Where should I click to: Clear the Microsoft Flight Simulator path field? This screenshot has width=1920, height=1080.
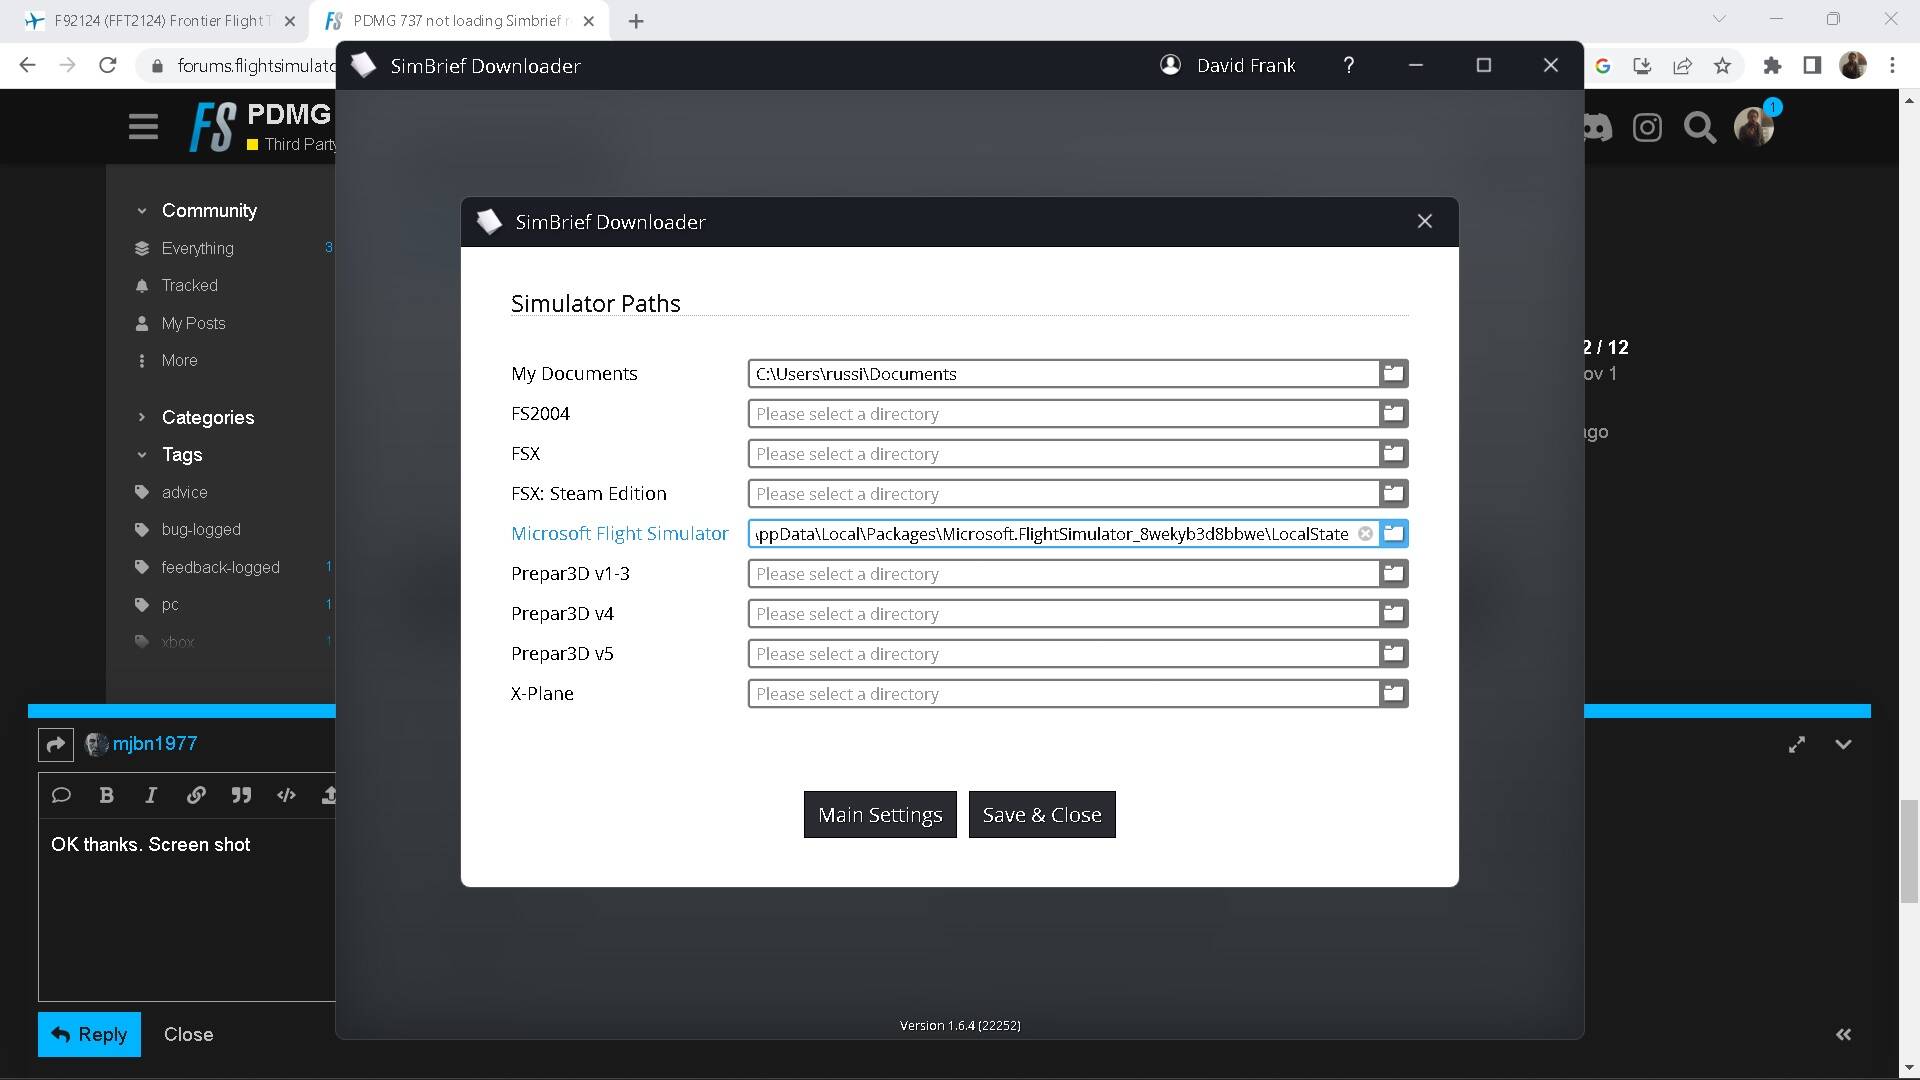click(x=1365, y=534)
